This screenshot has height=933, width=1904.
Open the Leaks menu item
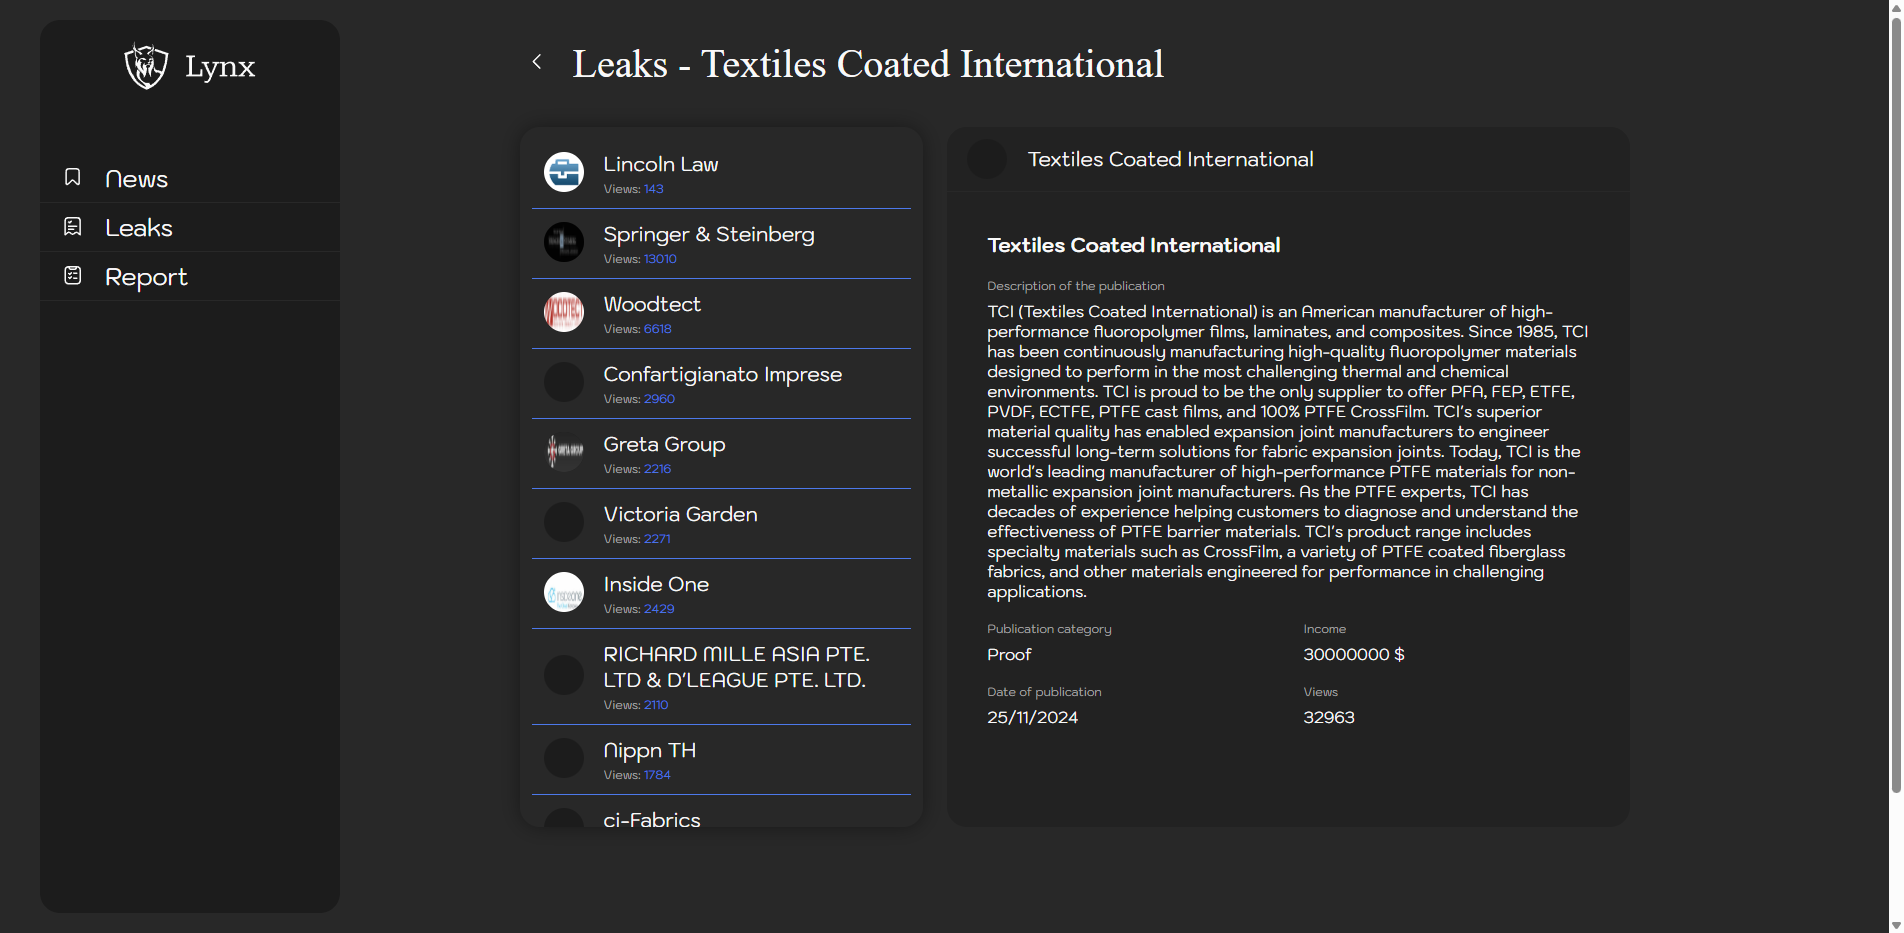[x=139, y=228]
